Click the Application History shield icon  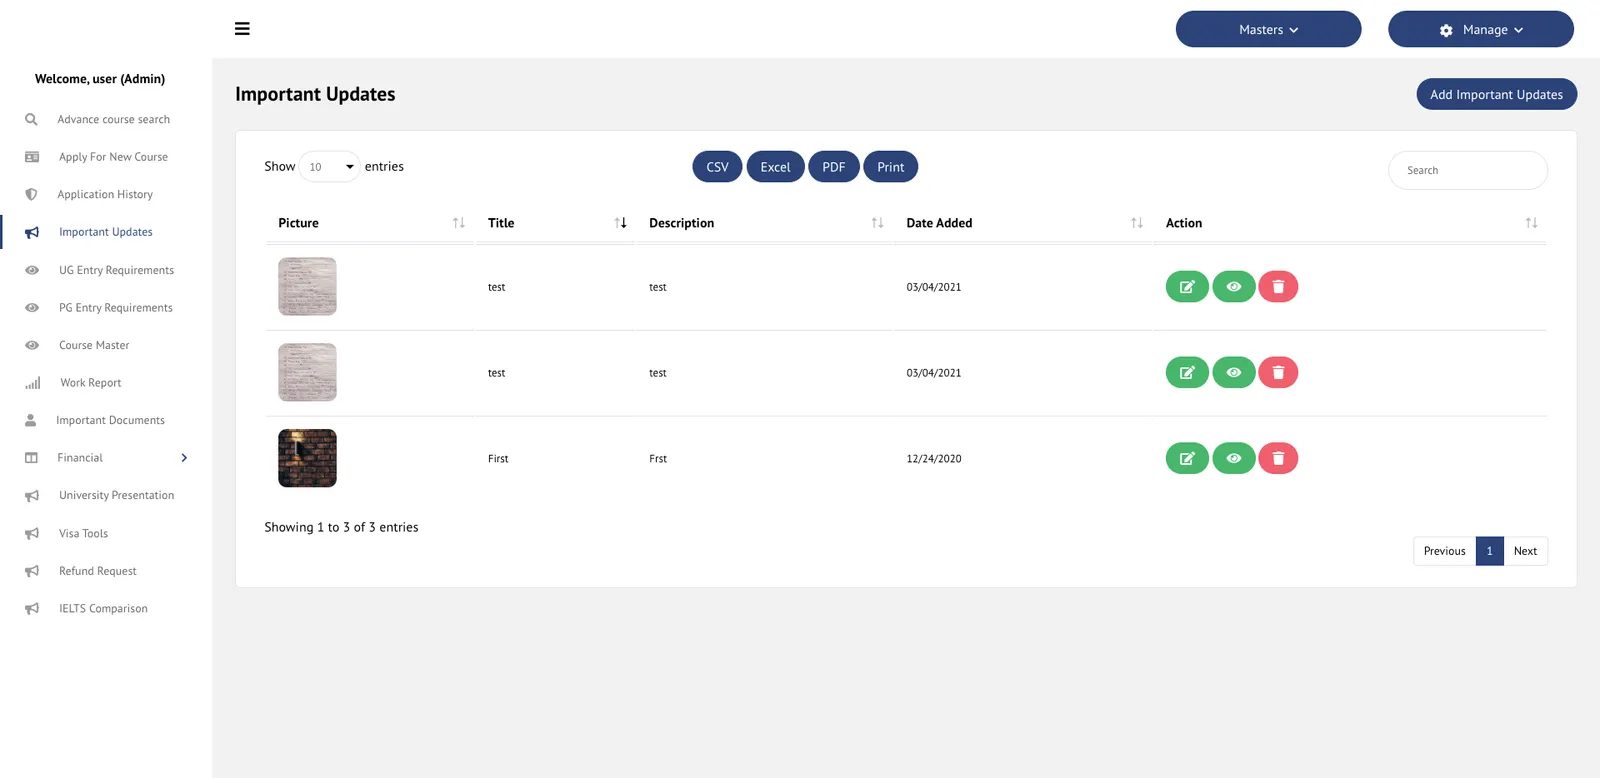point(31,194)
